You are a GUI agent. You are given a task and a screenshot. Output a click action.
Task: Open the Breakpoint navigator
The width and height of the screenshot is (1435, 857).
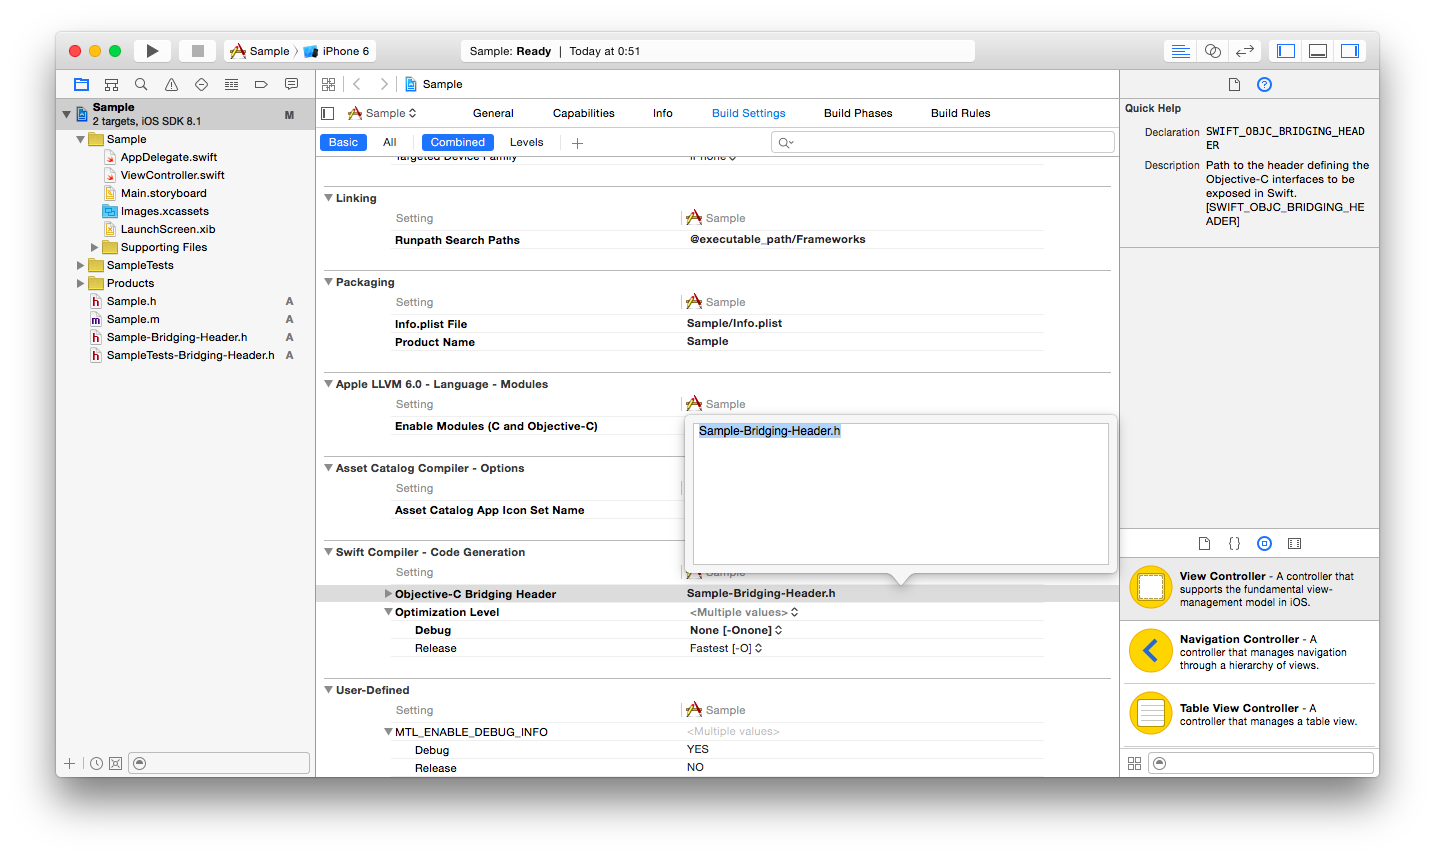pos(261,85)
